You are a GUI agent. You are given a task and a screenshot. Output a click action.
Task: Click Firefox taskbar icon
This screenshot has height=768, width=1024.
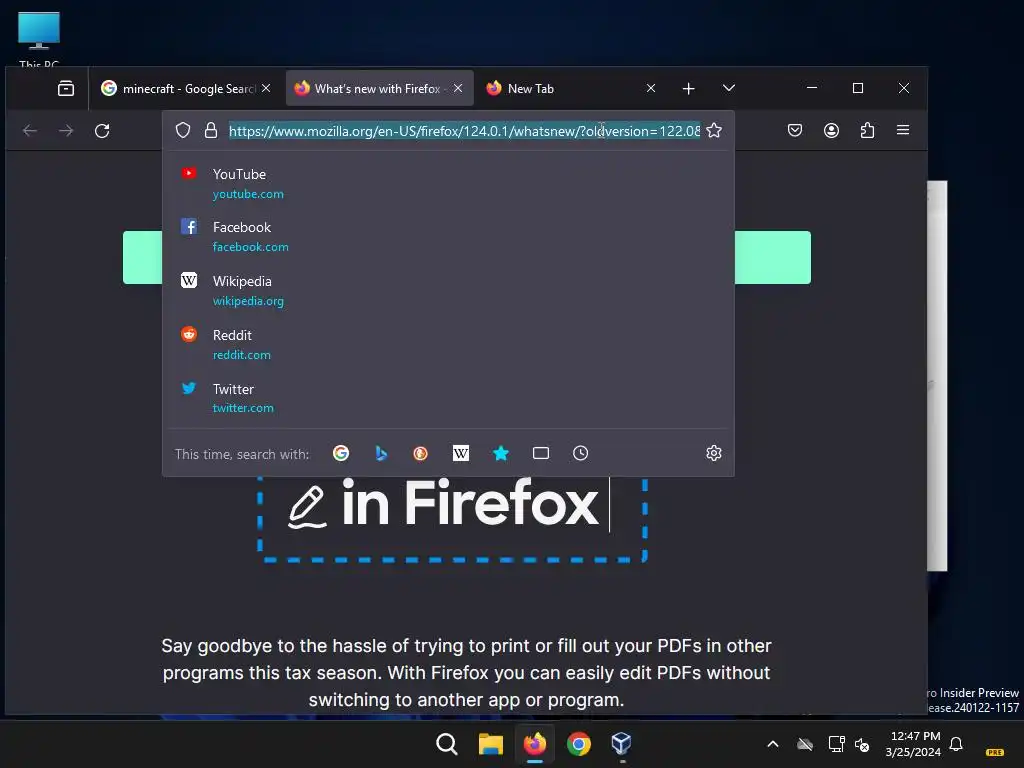[535, 744]
